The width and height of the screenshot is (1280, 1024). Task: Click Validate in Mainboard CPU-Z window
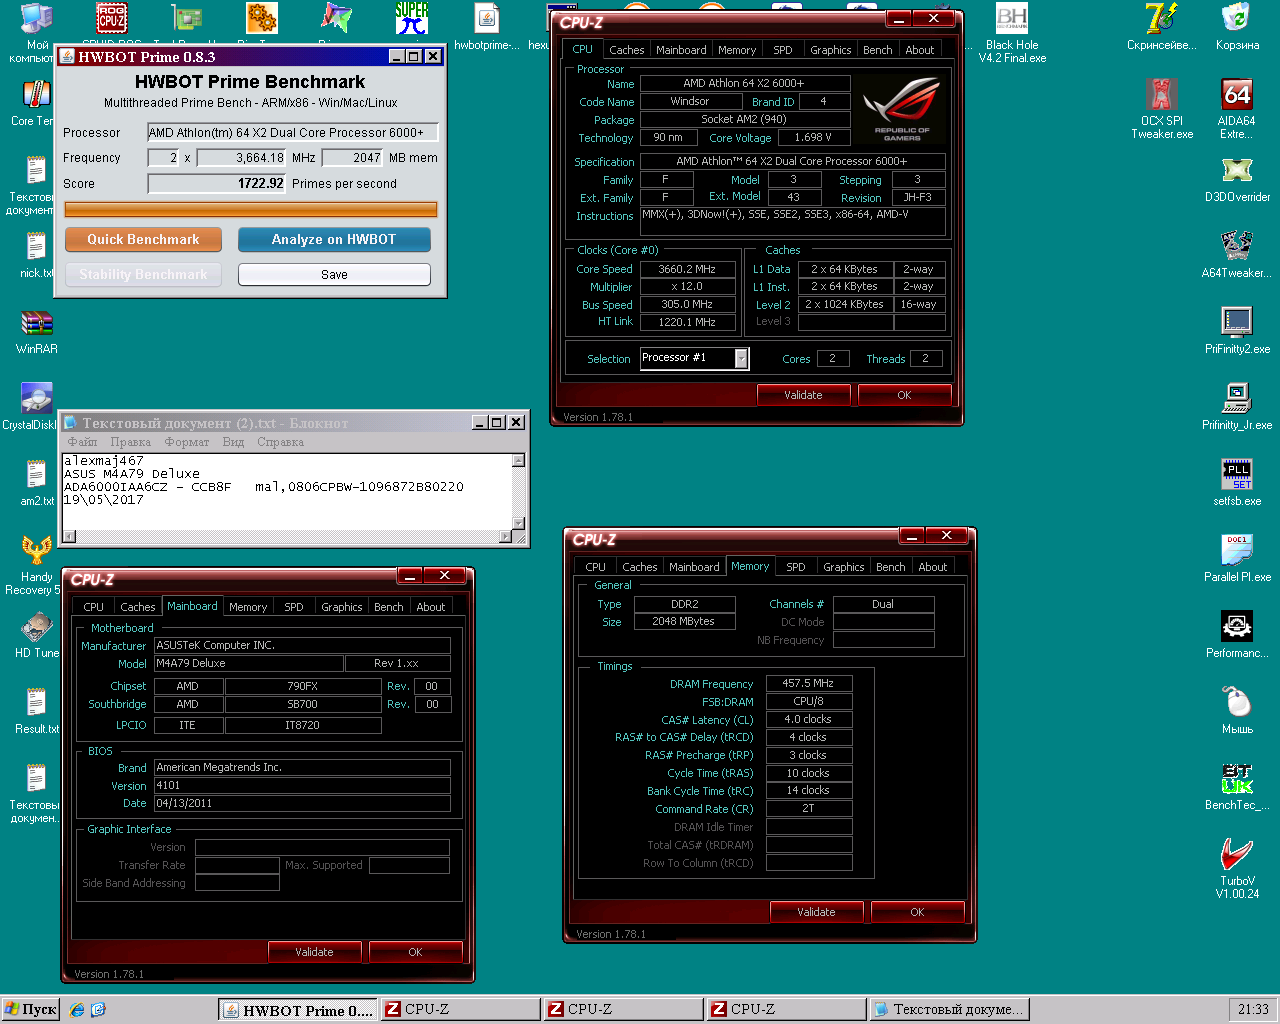point(314,952)
